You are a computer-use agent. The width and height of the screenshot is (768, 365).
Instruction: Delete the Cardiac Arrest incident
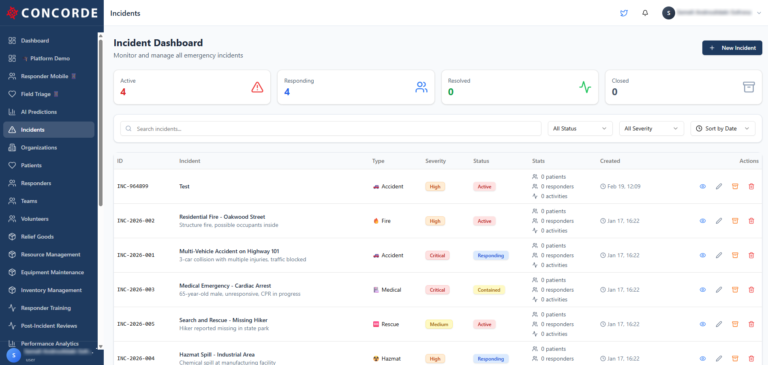pyautogui.click(x=751, y=290)
